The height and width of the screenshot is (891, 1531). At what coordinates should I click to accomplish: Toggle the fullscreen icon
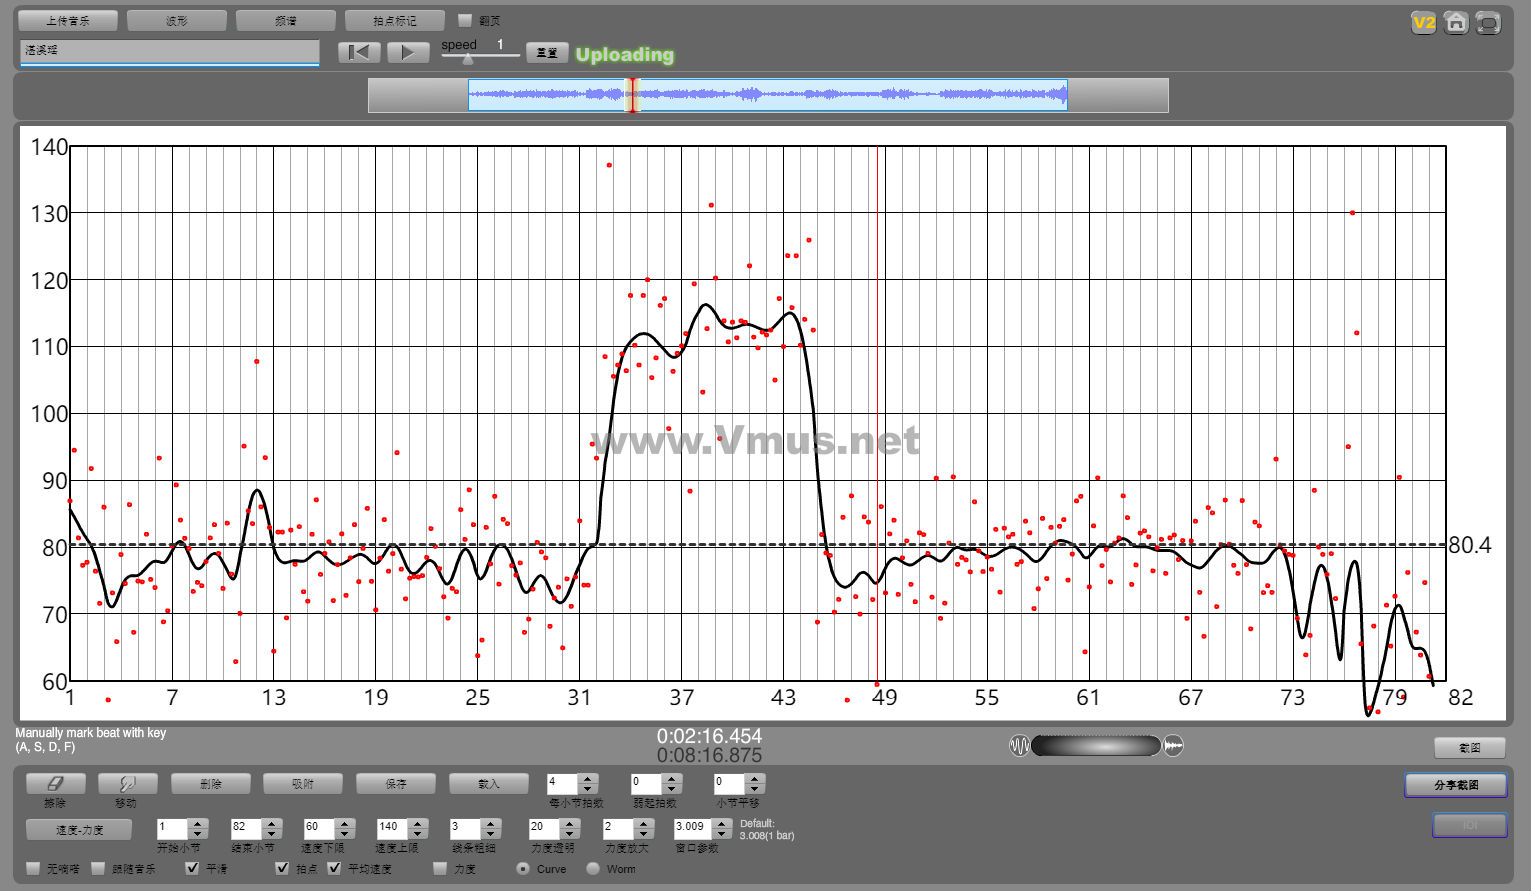1488,23
